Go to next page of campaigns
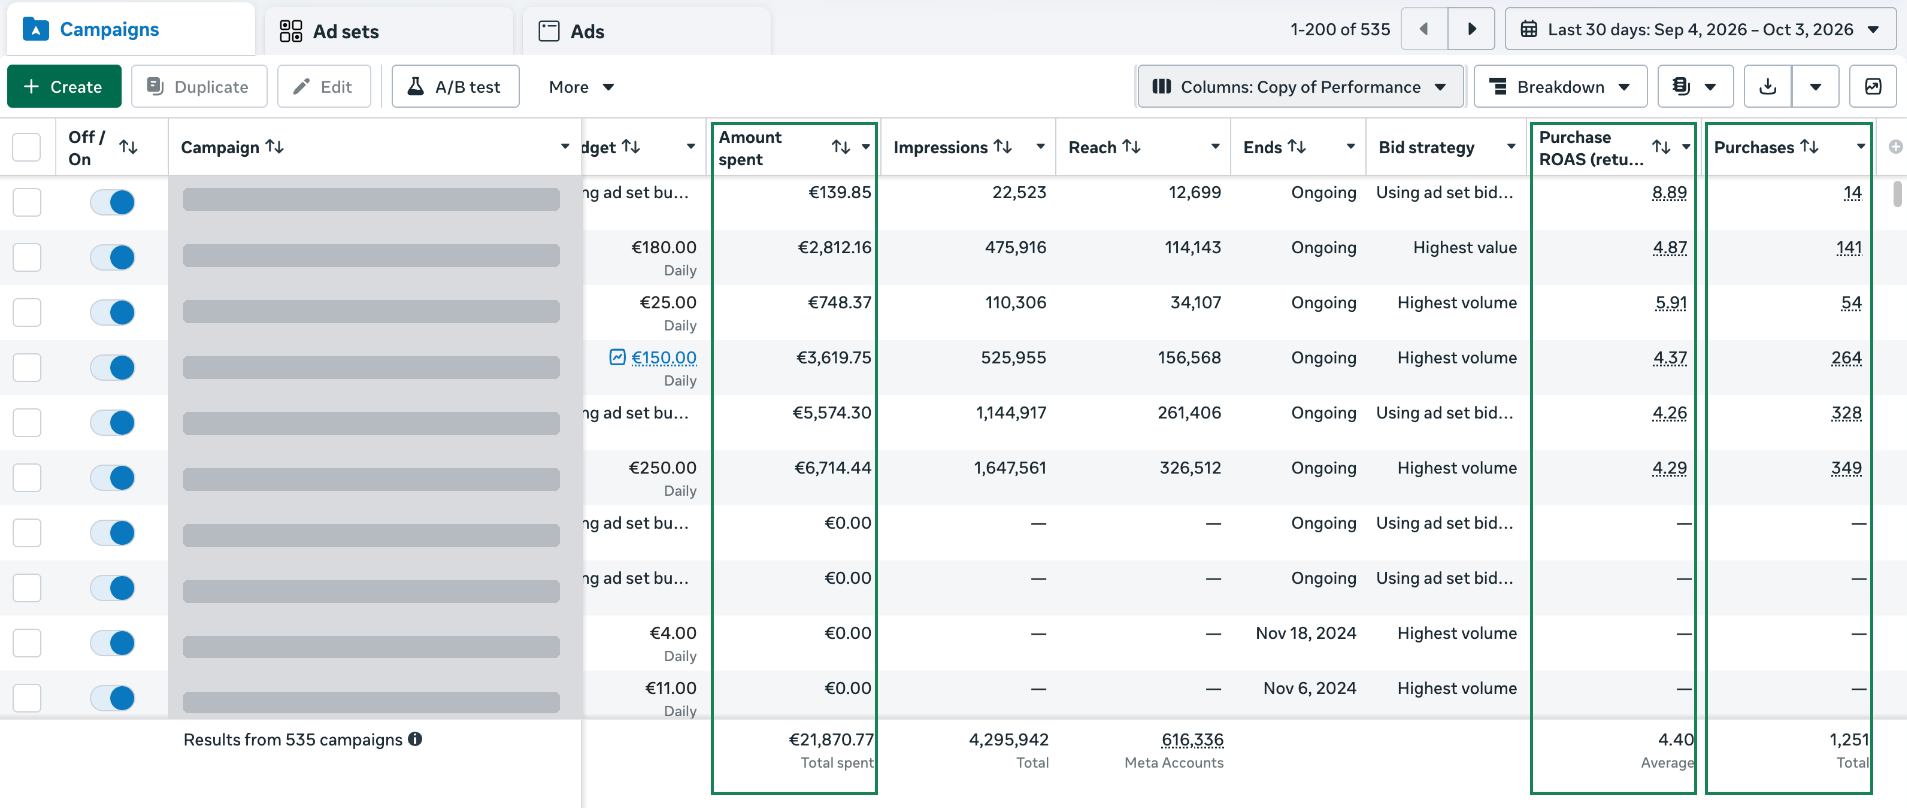The image size is (1907, 808). tap(1471, 29)
